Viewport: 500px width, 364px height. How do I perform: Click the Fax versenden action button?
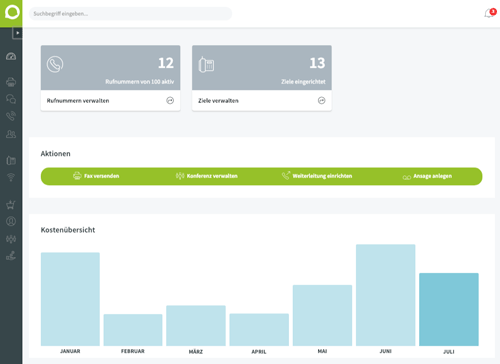tap(96, 176)
